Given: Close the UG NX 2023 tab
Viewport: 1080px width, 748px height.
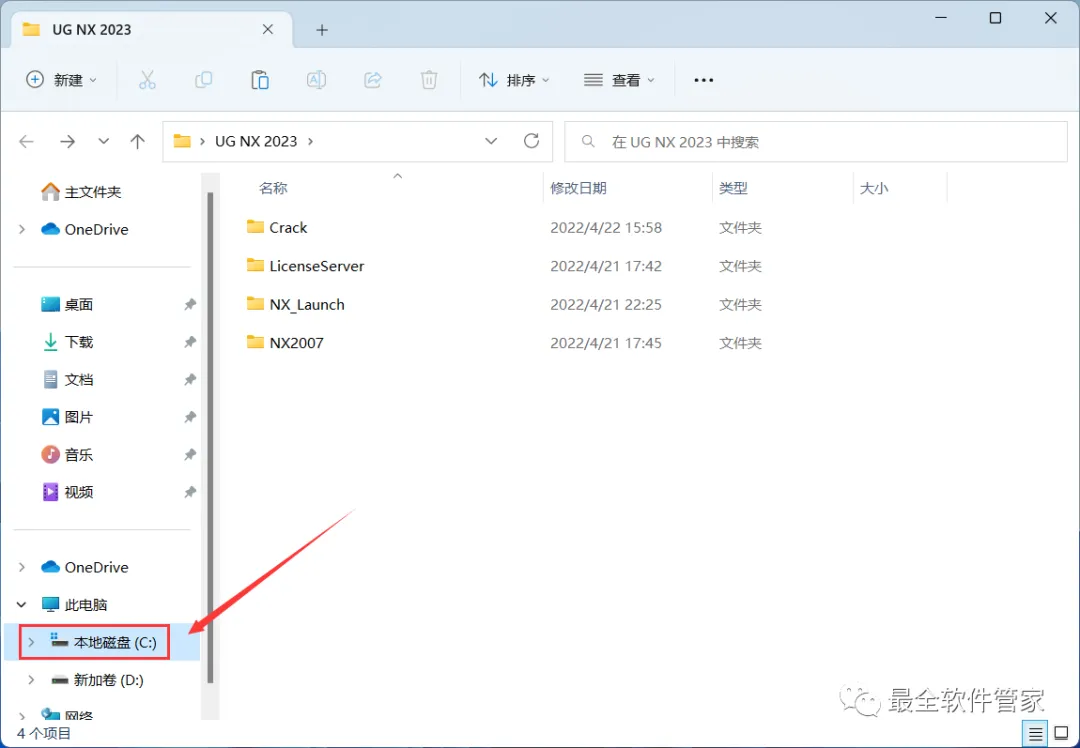Looking at the screenshot, I should (x=268, y=30).
